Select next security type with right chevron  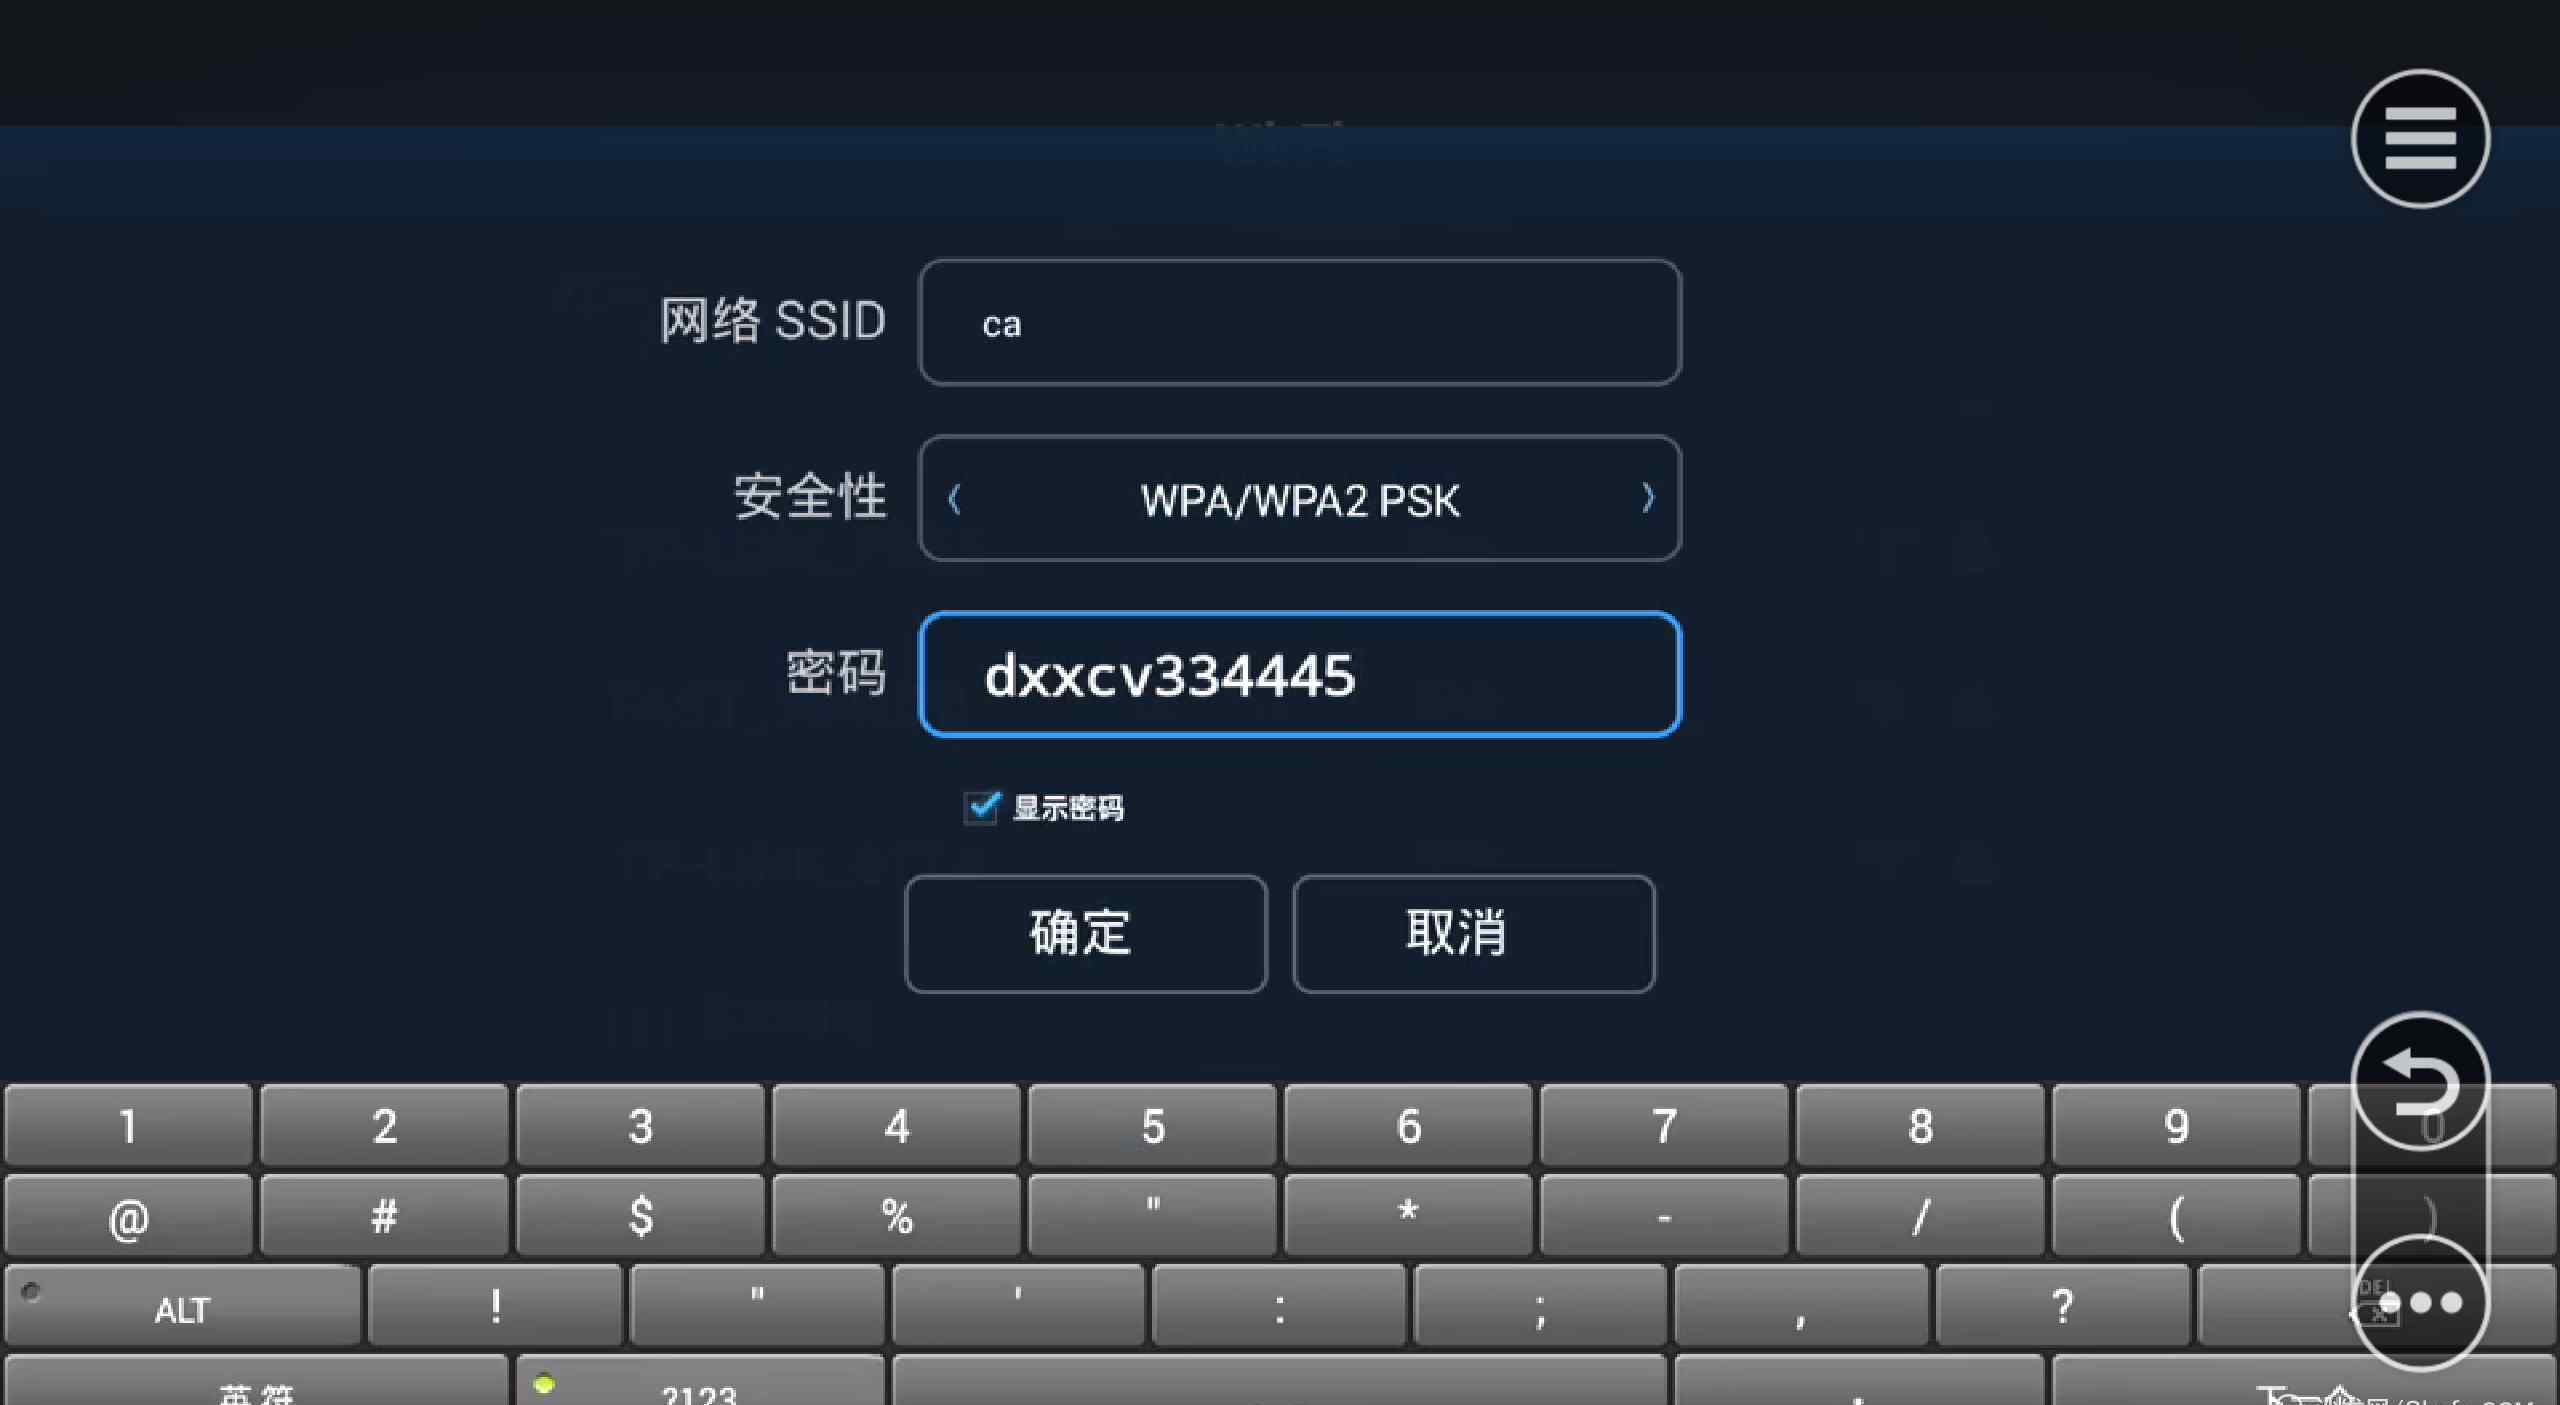1648,497
